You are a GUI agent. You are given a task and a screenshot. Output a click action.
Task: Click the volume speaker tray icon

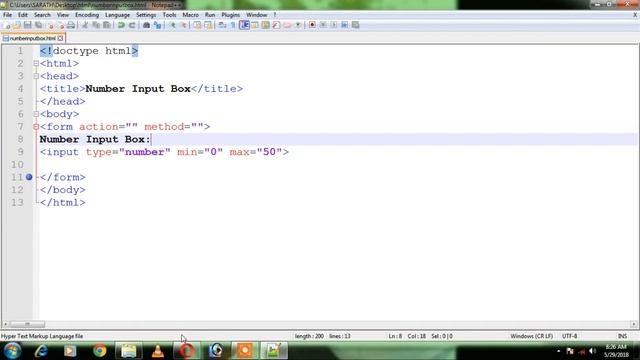pyautogui.click(x=592, y=351)
